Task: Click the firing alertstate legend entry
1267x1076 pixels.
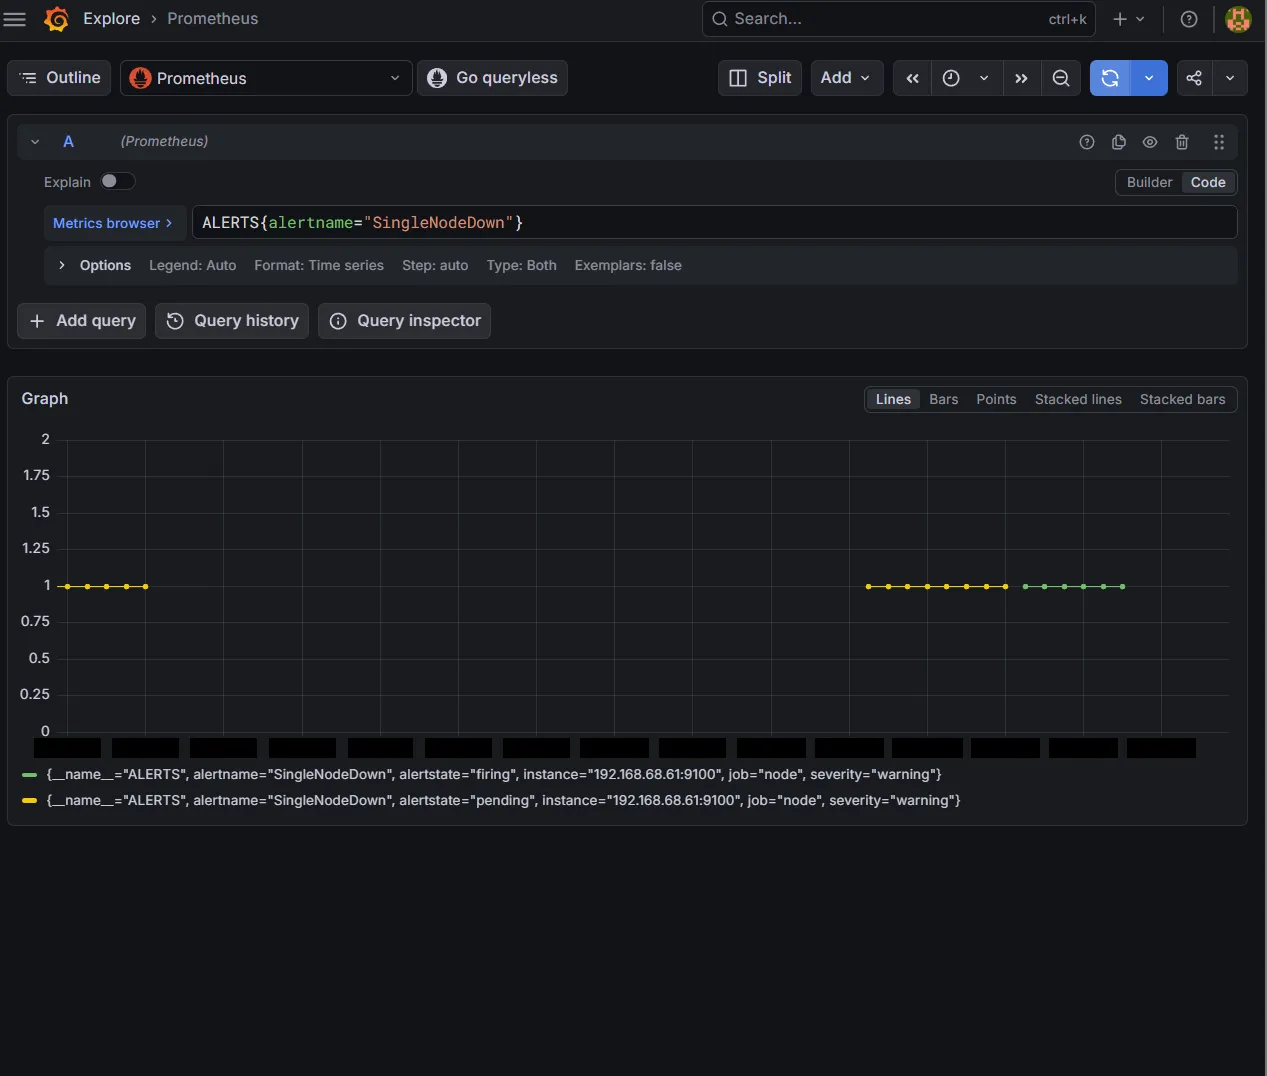Action: pos(494,775)
